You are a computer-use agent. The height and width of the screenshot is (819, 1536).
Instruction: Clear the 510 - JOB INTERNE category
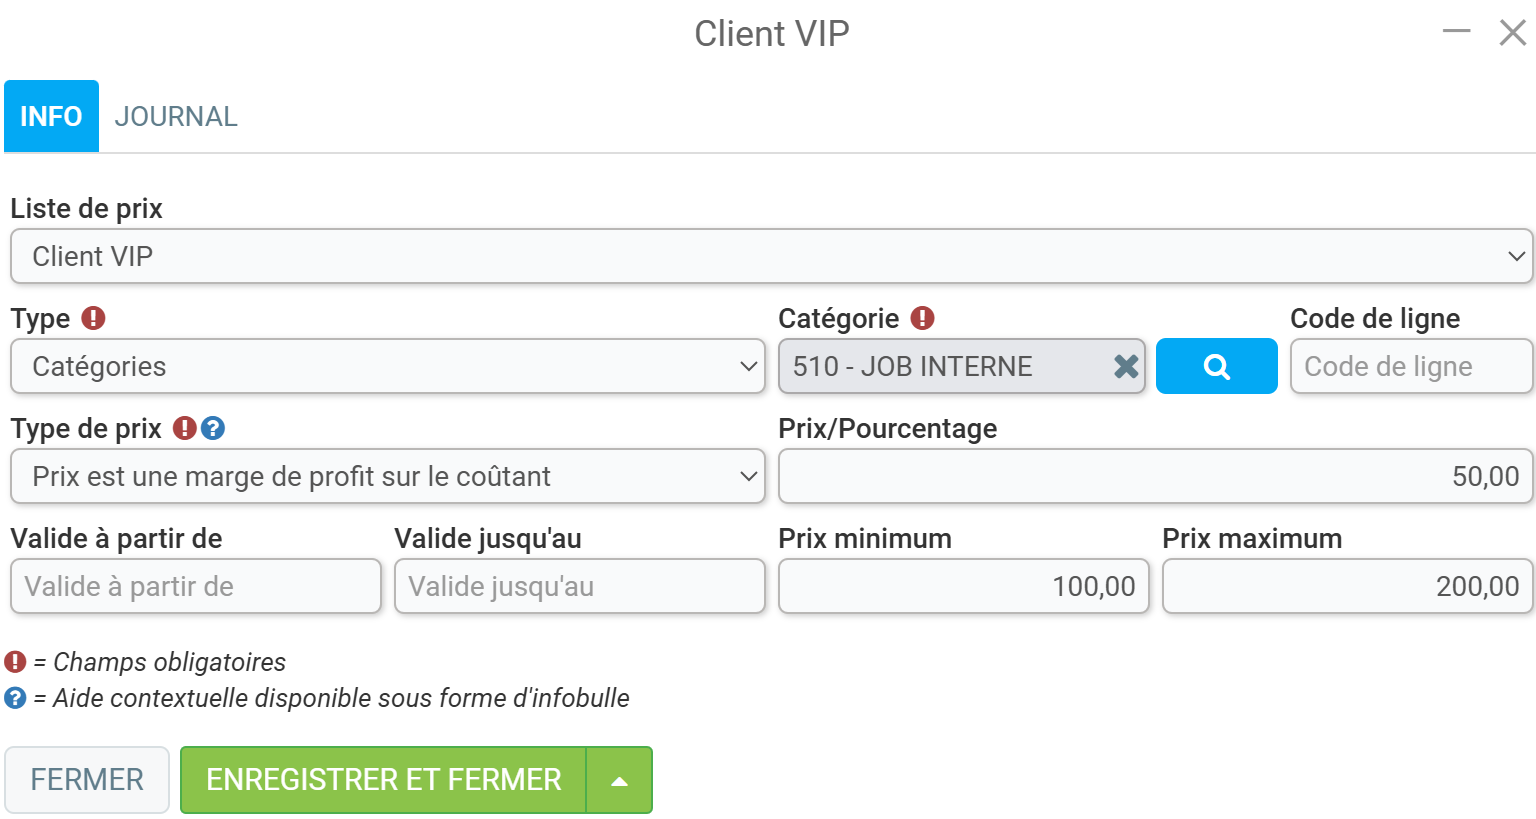point(1126,367)
